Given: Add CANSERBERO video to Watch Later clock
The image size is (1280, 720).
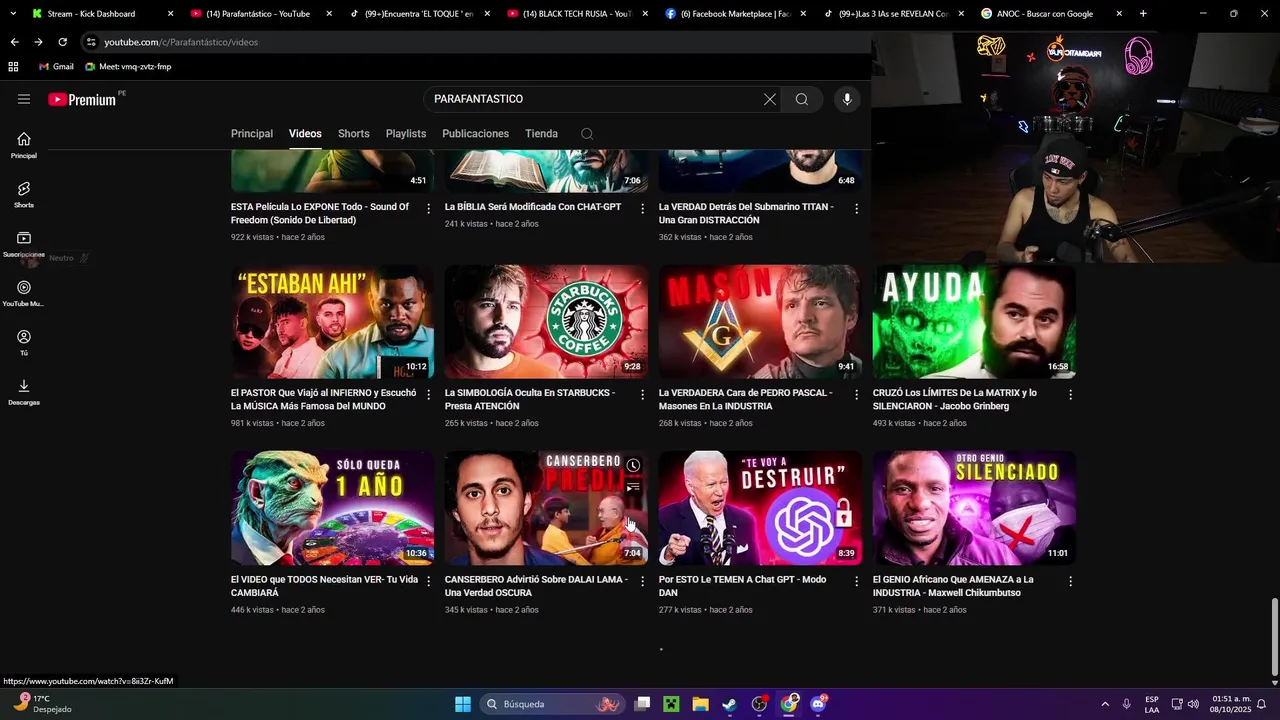Looking at the screenshot, I should pyautogui.click(x=633, y=466).
